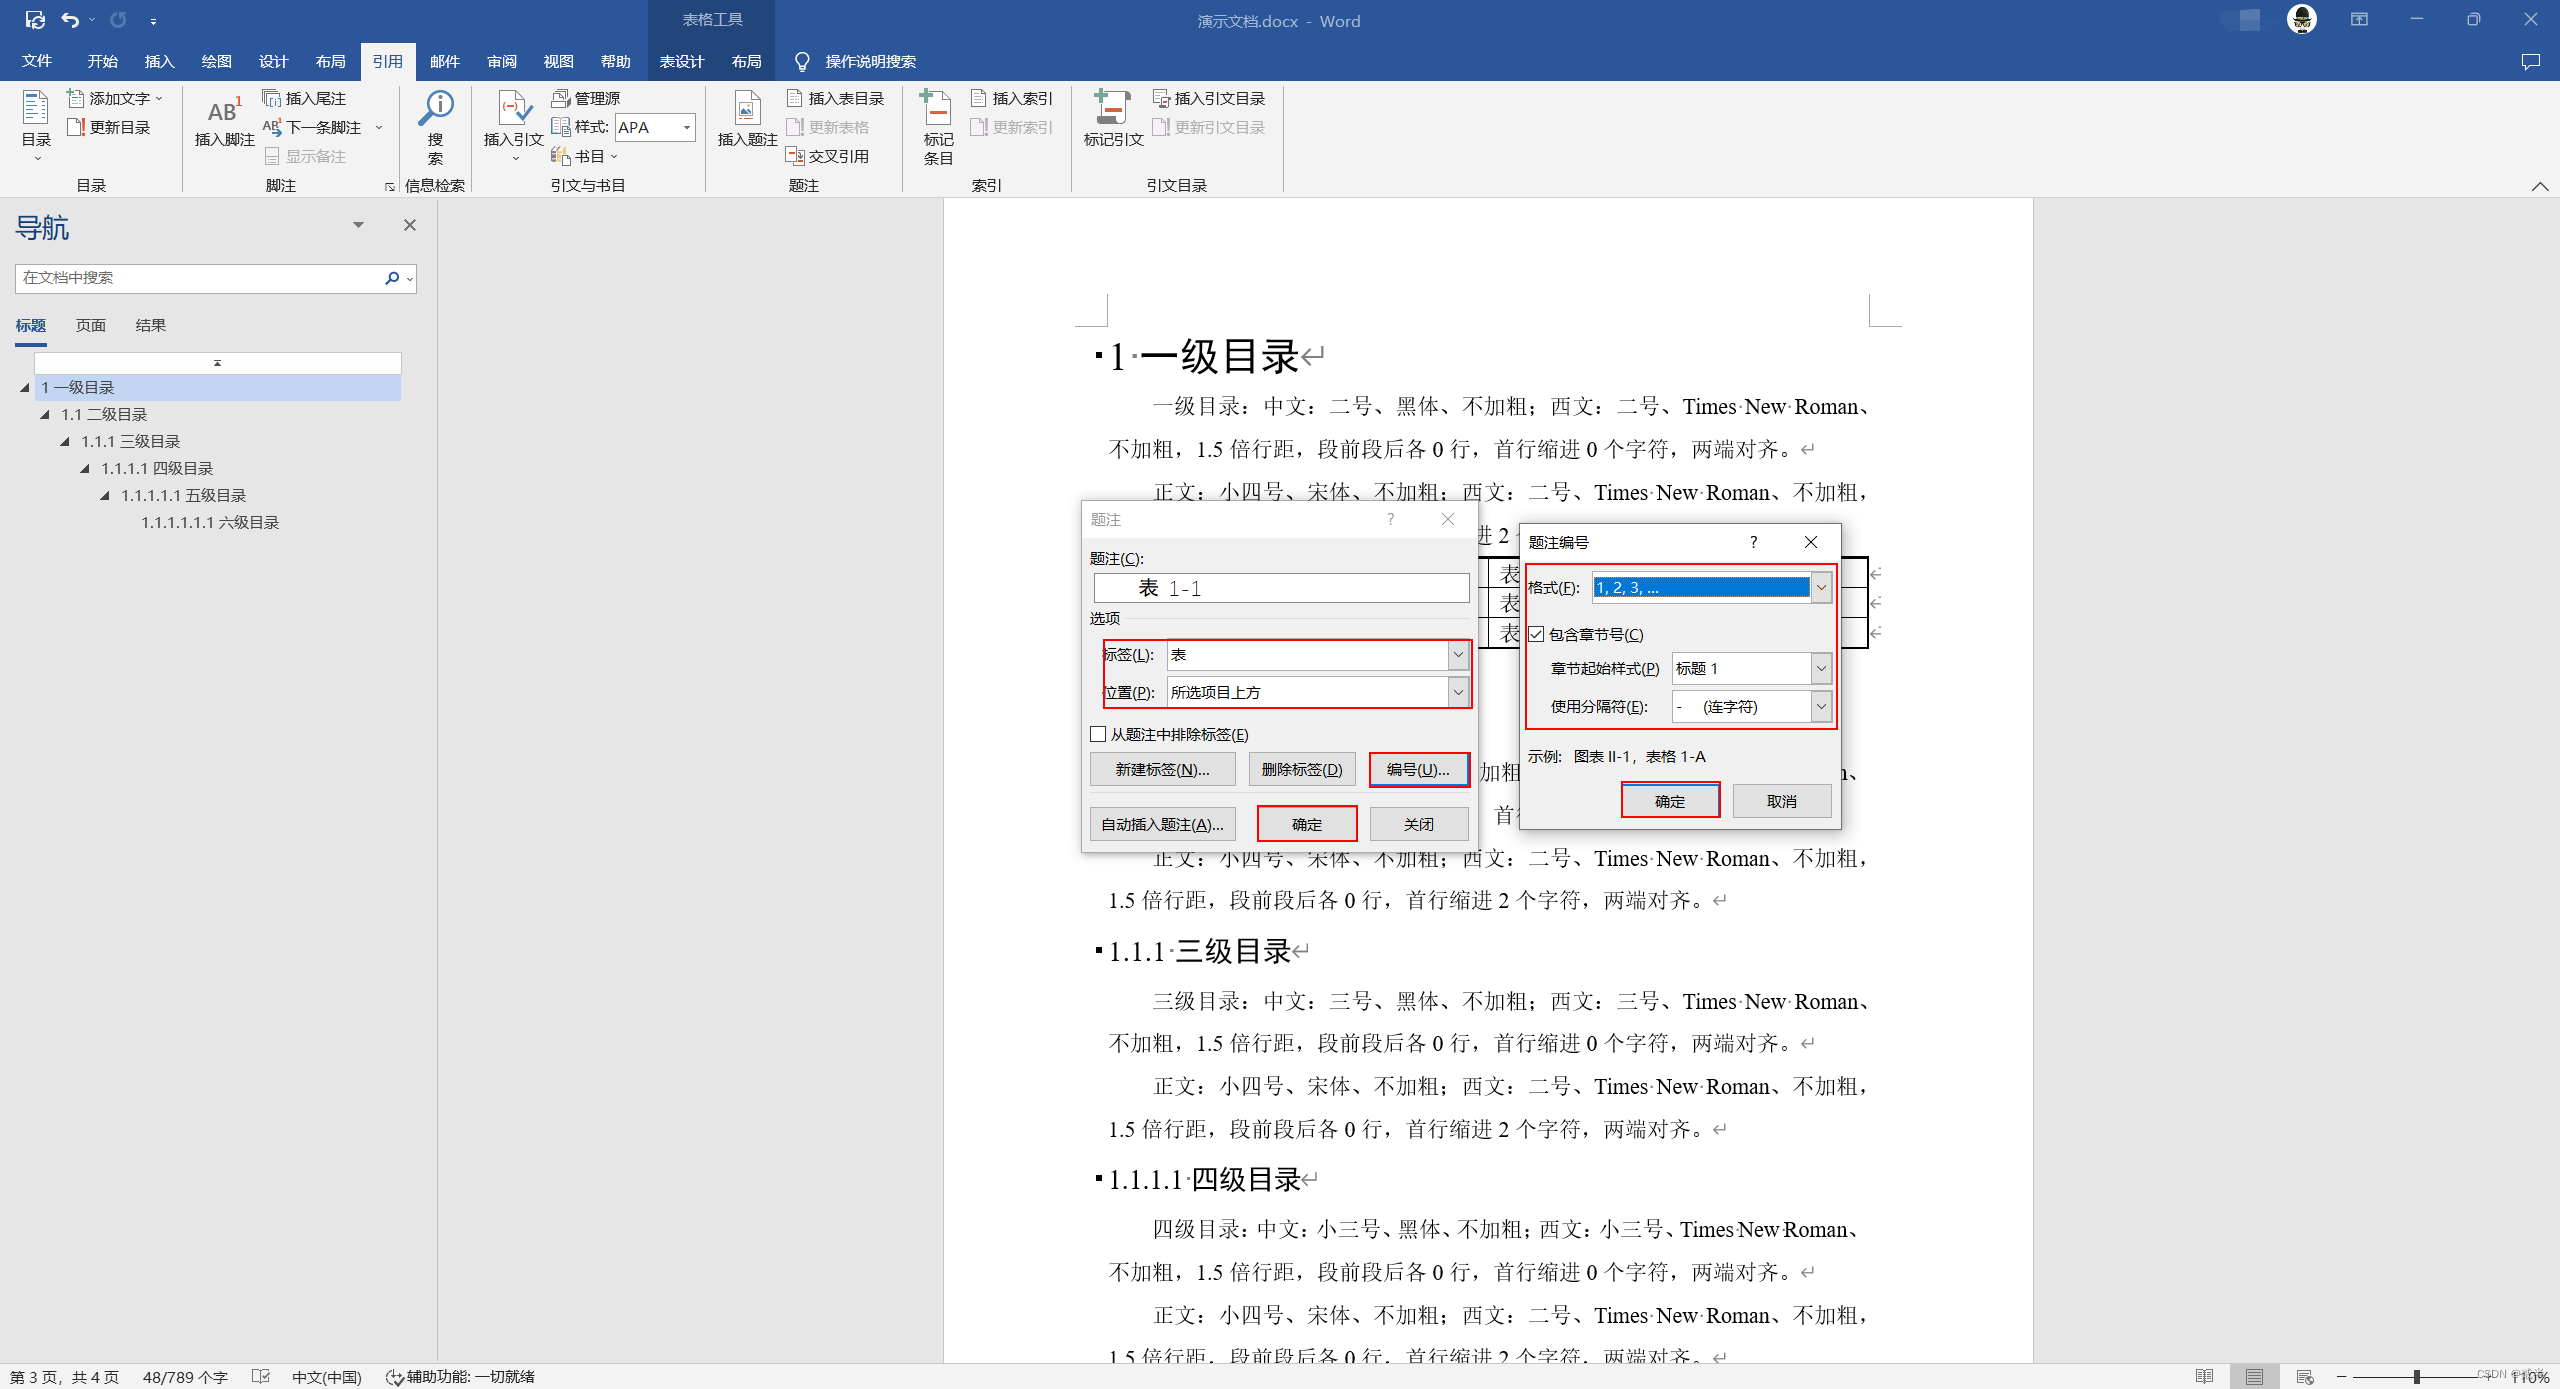Click the Numbering (编号) button
The image size is (2560, 1389).
click(1417, 769)
